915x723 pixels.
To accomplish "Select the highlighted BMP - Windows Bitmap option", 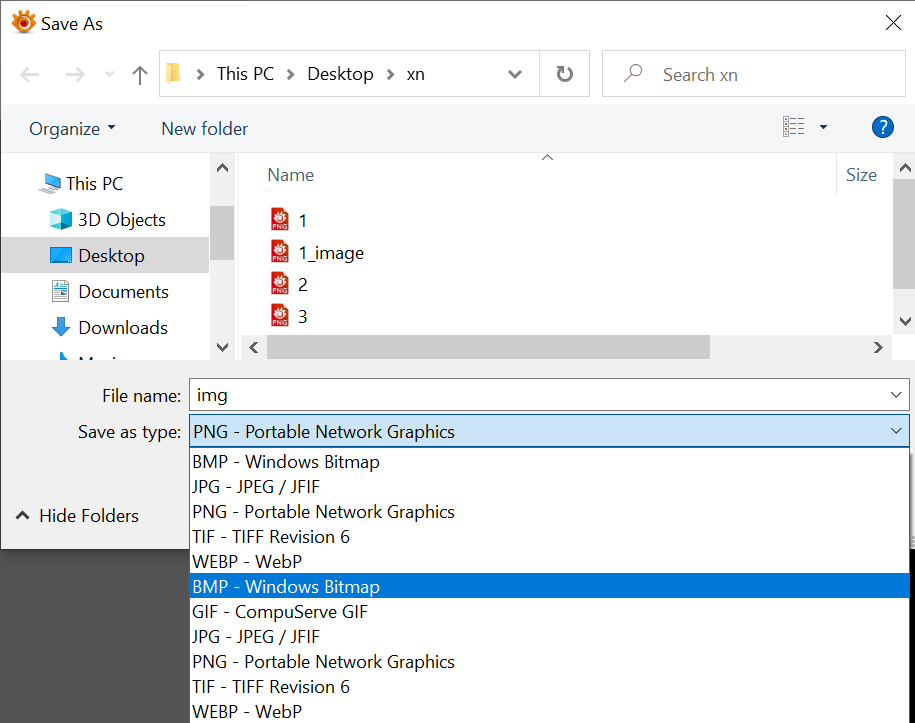I will (x=286, y=587).
